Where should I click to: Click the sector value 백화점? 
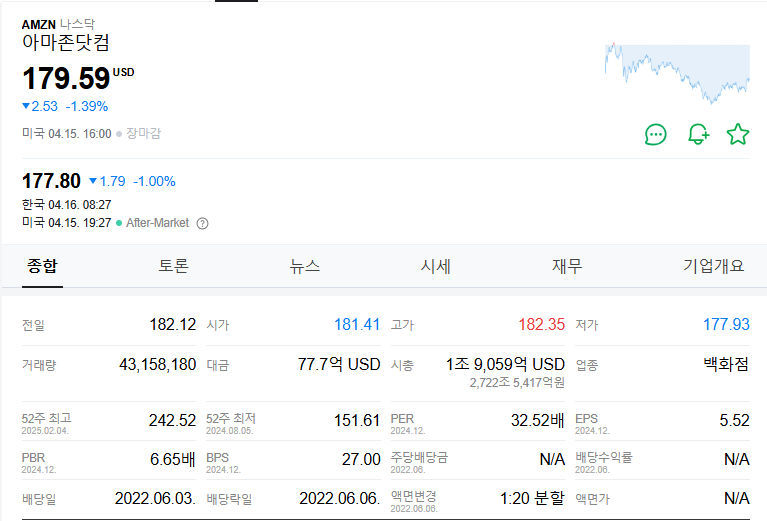pyautogui.click(x=726, y=364)
